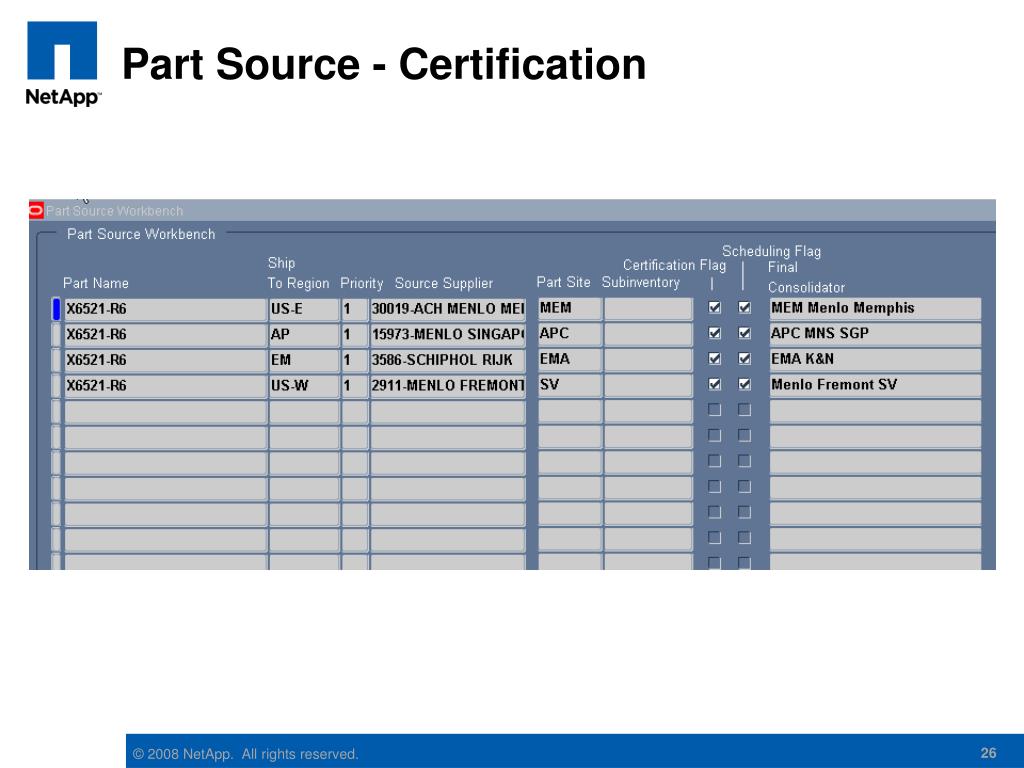The height and width of the screenshot is (768, 1024).
Task: Click the Subinventory field in the MEM row
Action: click(x=648, y=308)
